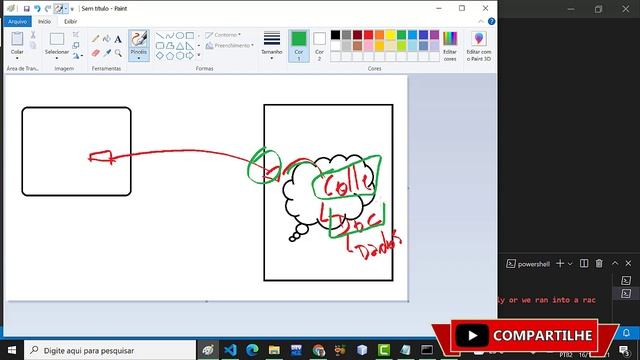Screen dimensions: 640x360
Task: Open Visual Studio Code from taskbar
Action: [230, 350]
